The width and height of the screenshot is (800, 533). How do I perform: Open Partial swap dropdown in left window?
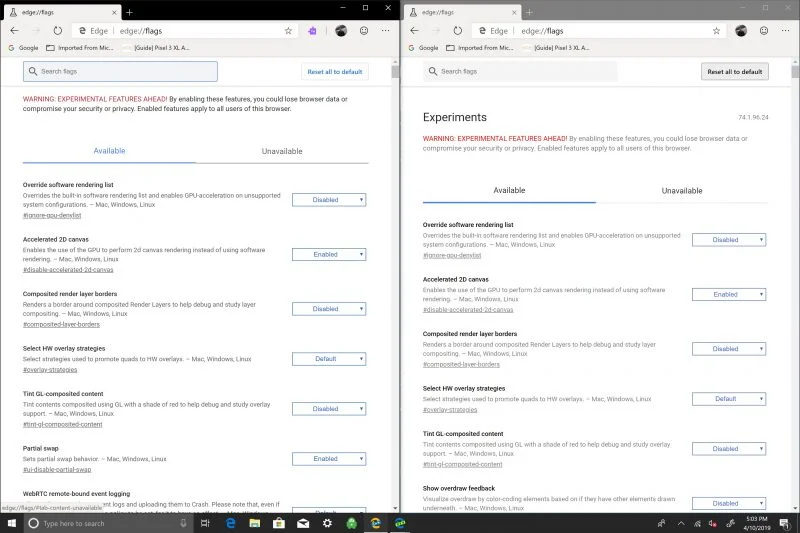click(x=329, y=459)
